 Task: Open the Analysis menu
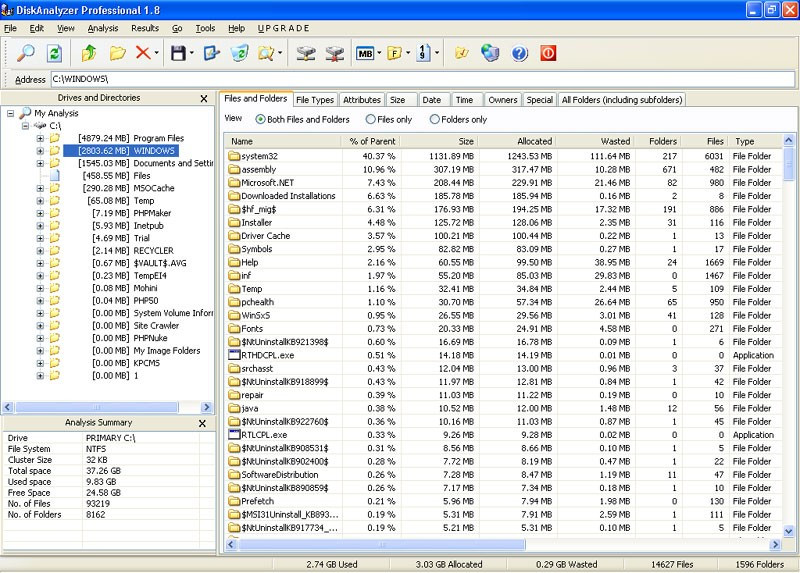[103, 29]
